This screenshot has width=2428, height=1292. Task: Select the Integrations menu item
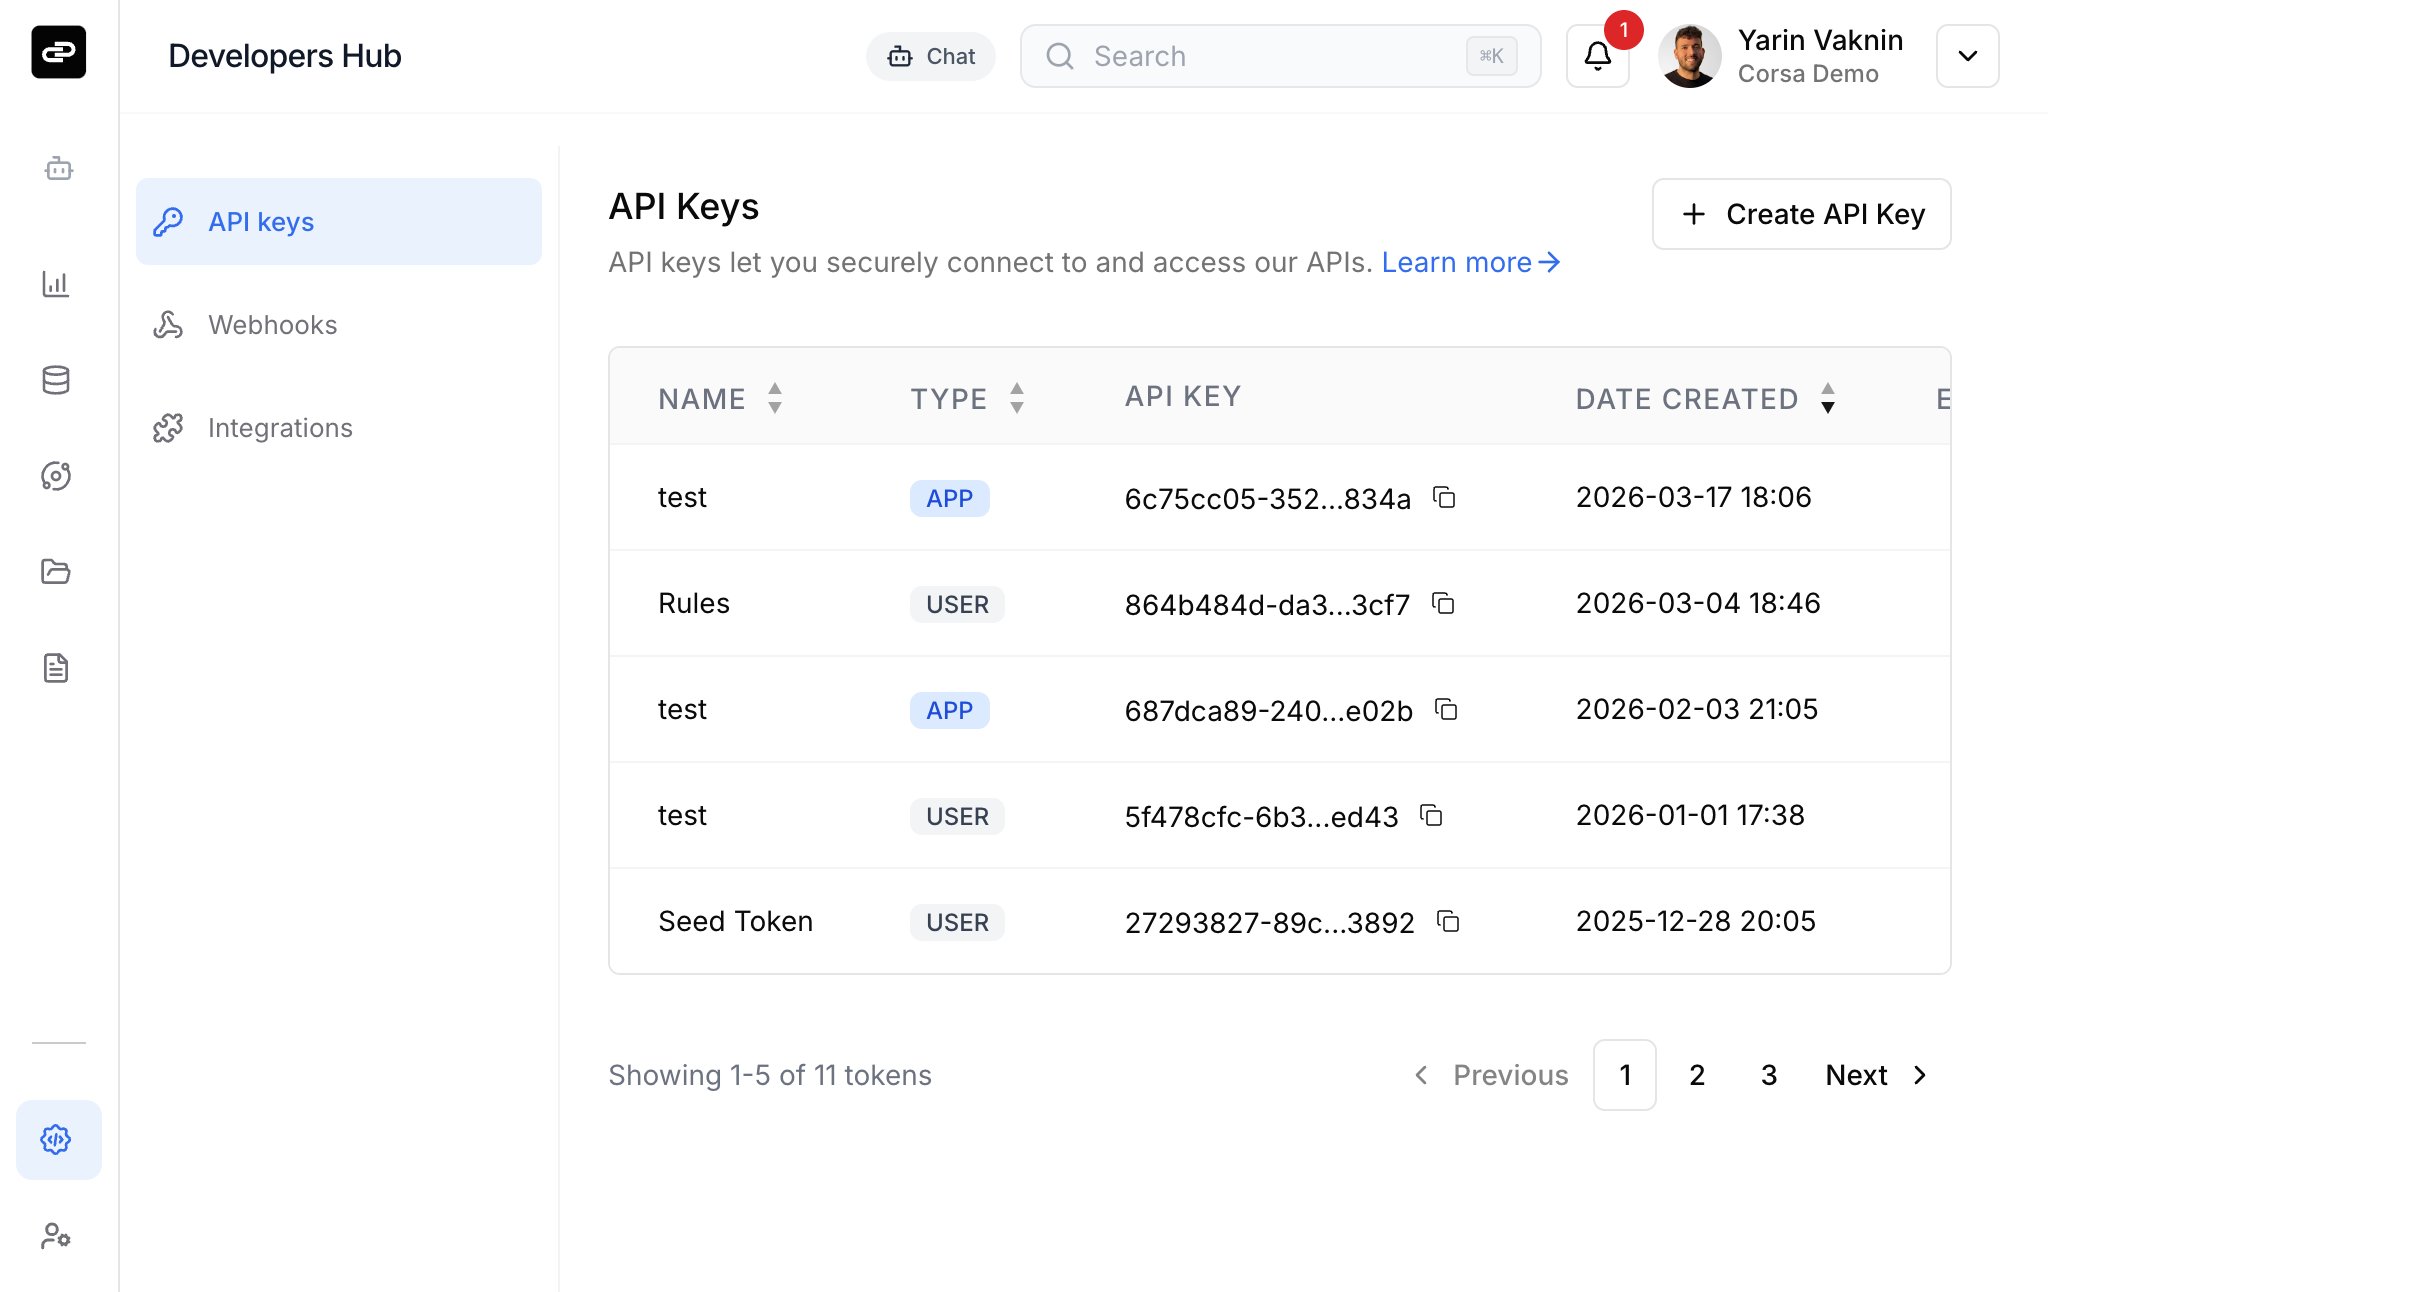click(x=339, y=428)
